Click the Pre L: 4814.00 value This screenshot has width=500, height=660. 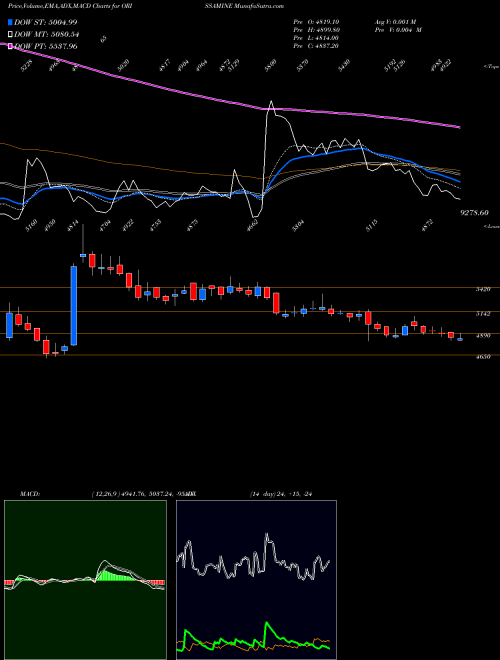click(316, 38)
